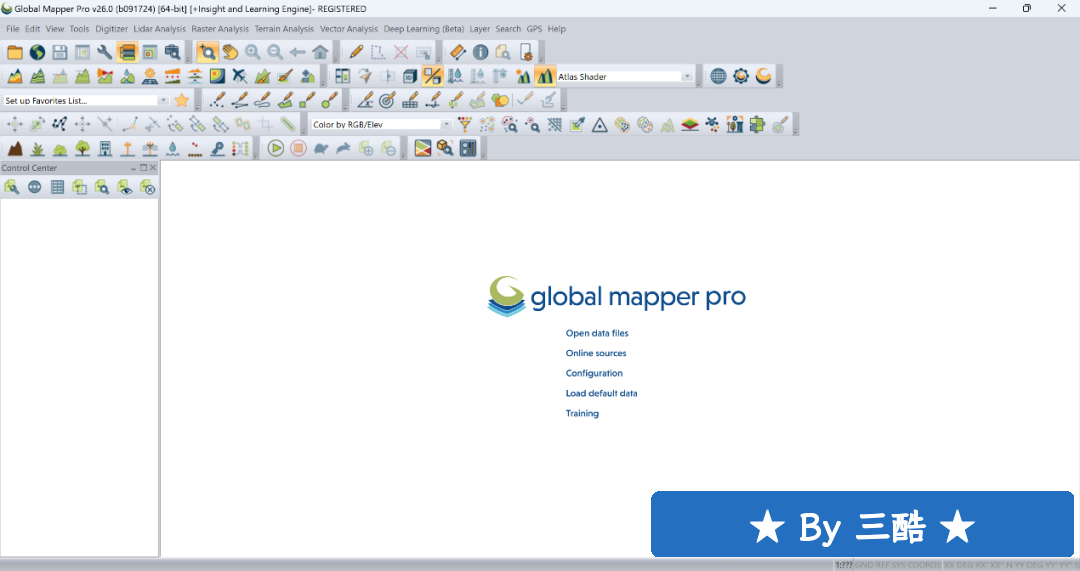The image size is (1080, 571).
Task: Toggle the 3D view cube icon
Action: 410,76
